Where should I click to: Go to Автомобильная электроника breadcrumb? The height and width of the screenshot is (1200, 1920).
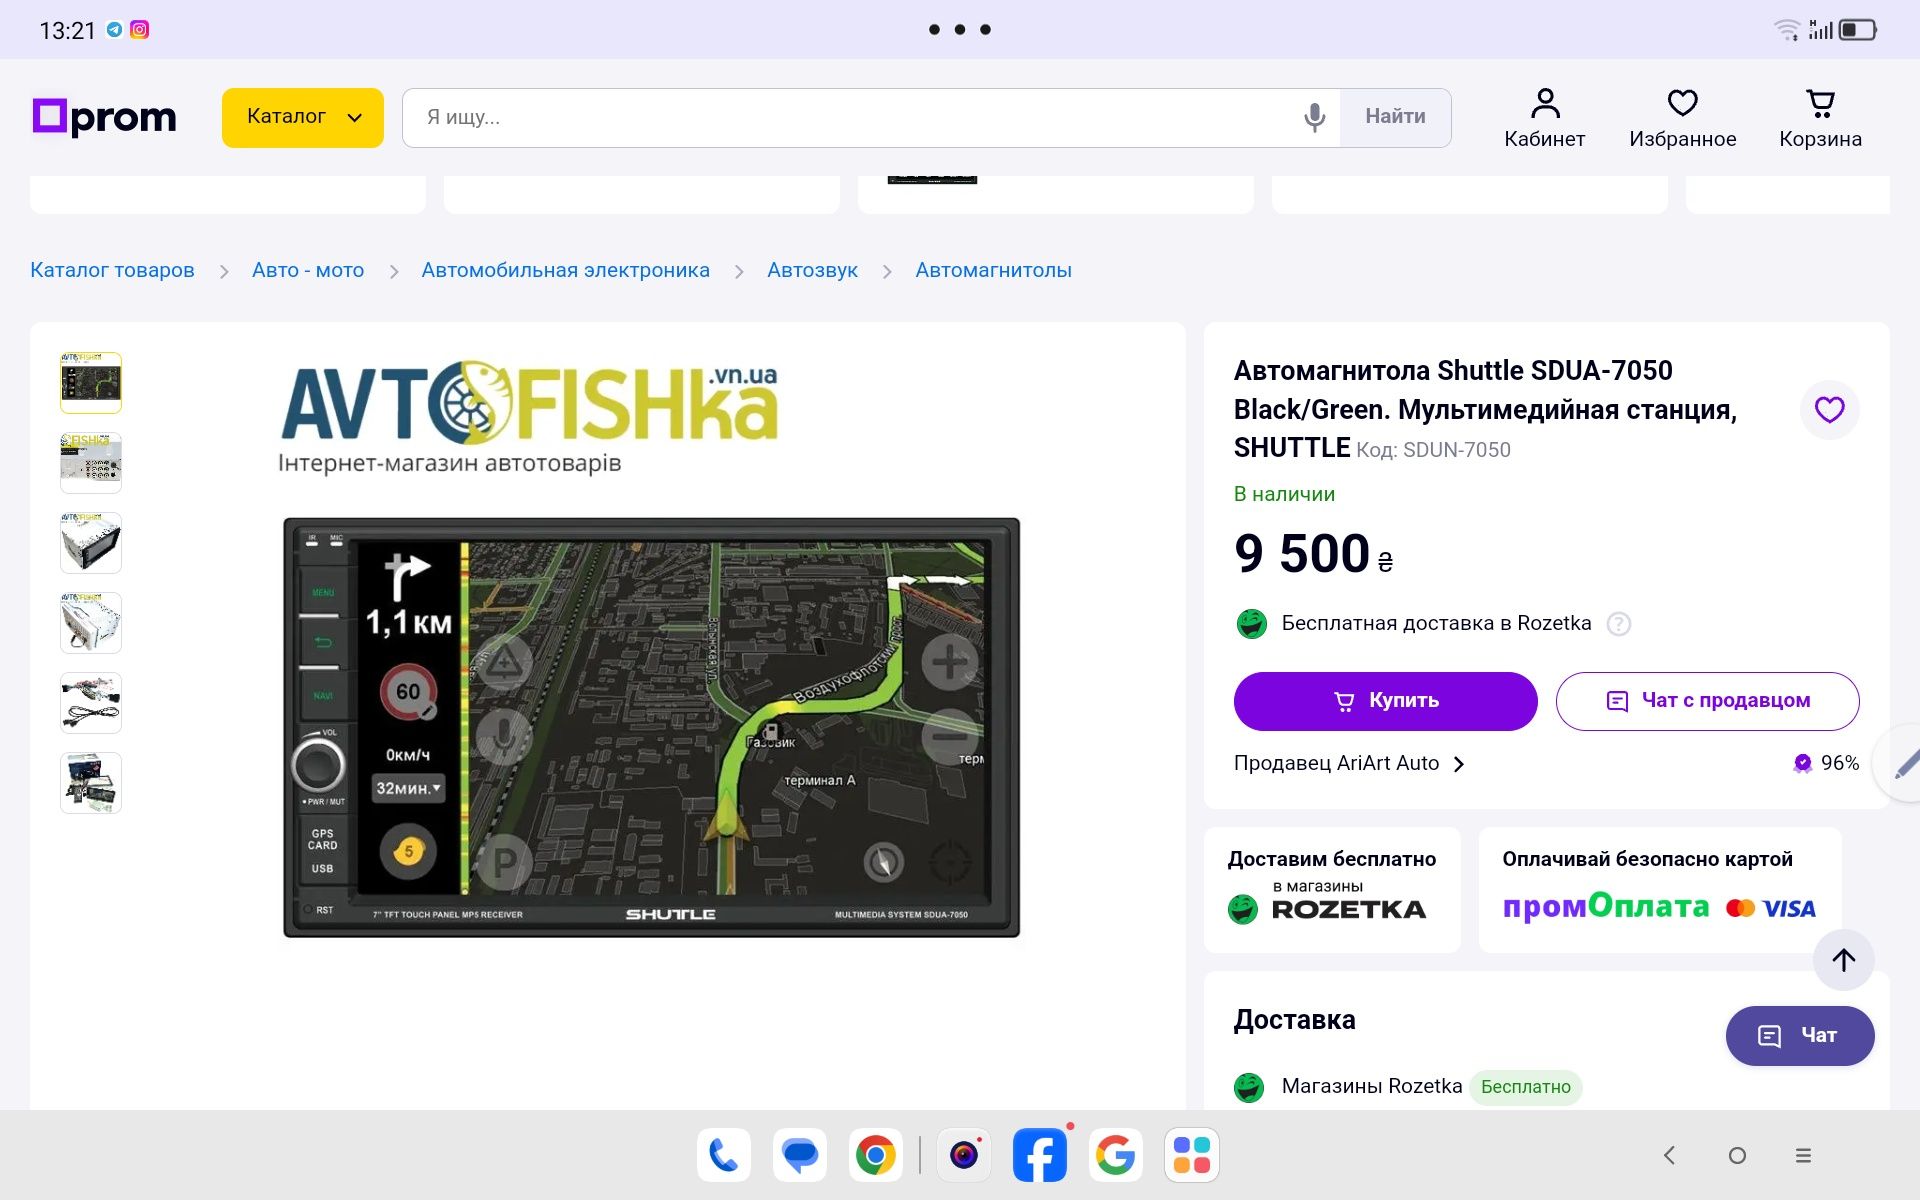pyautogui.click(x=565, y=270)
